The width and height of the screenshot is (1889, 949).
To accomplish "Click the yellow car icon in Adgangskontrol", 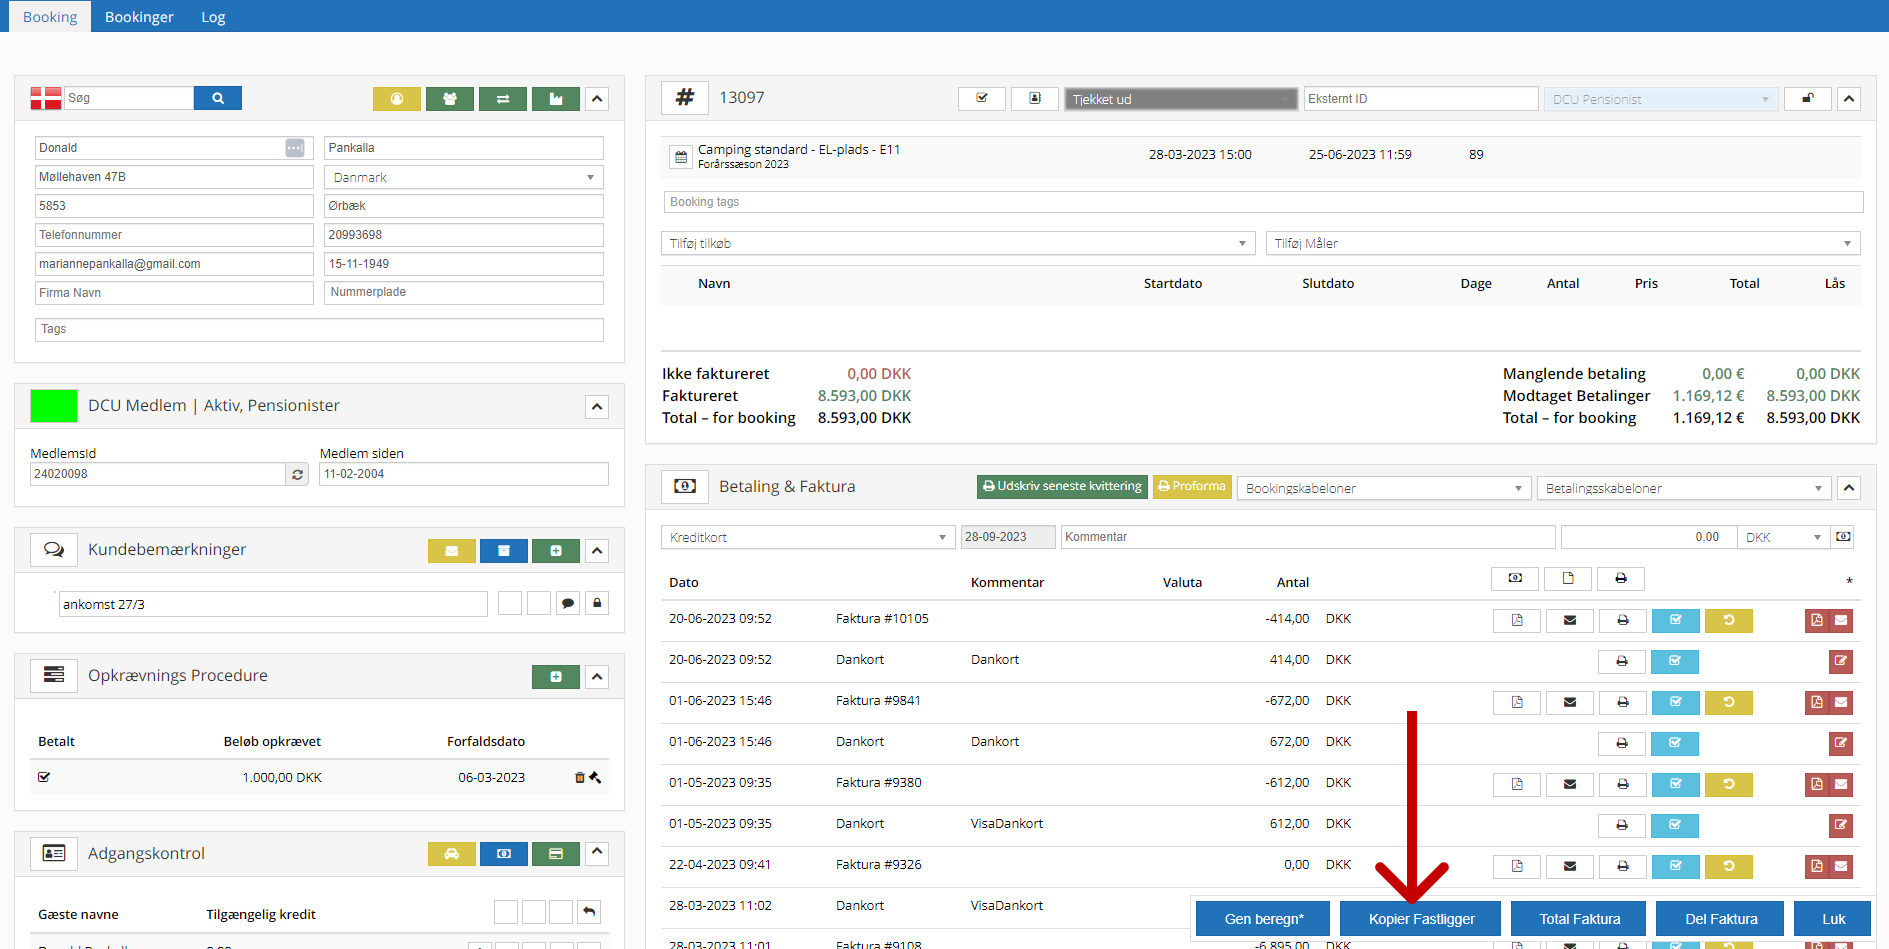I will click(452, 854).
